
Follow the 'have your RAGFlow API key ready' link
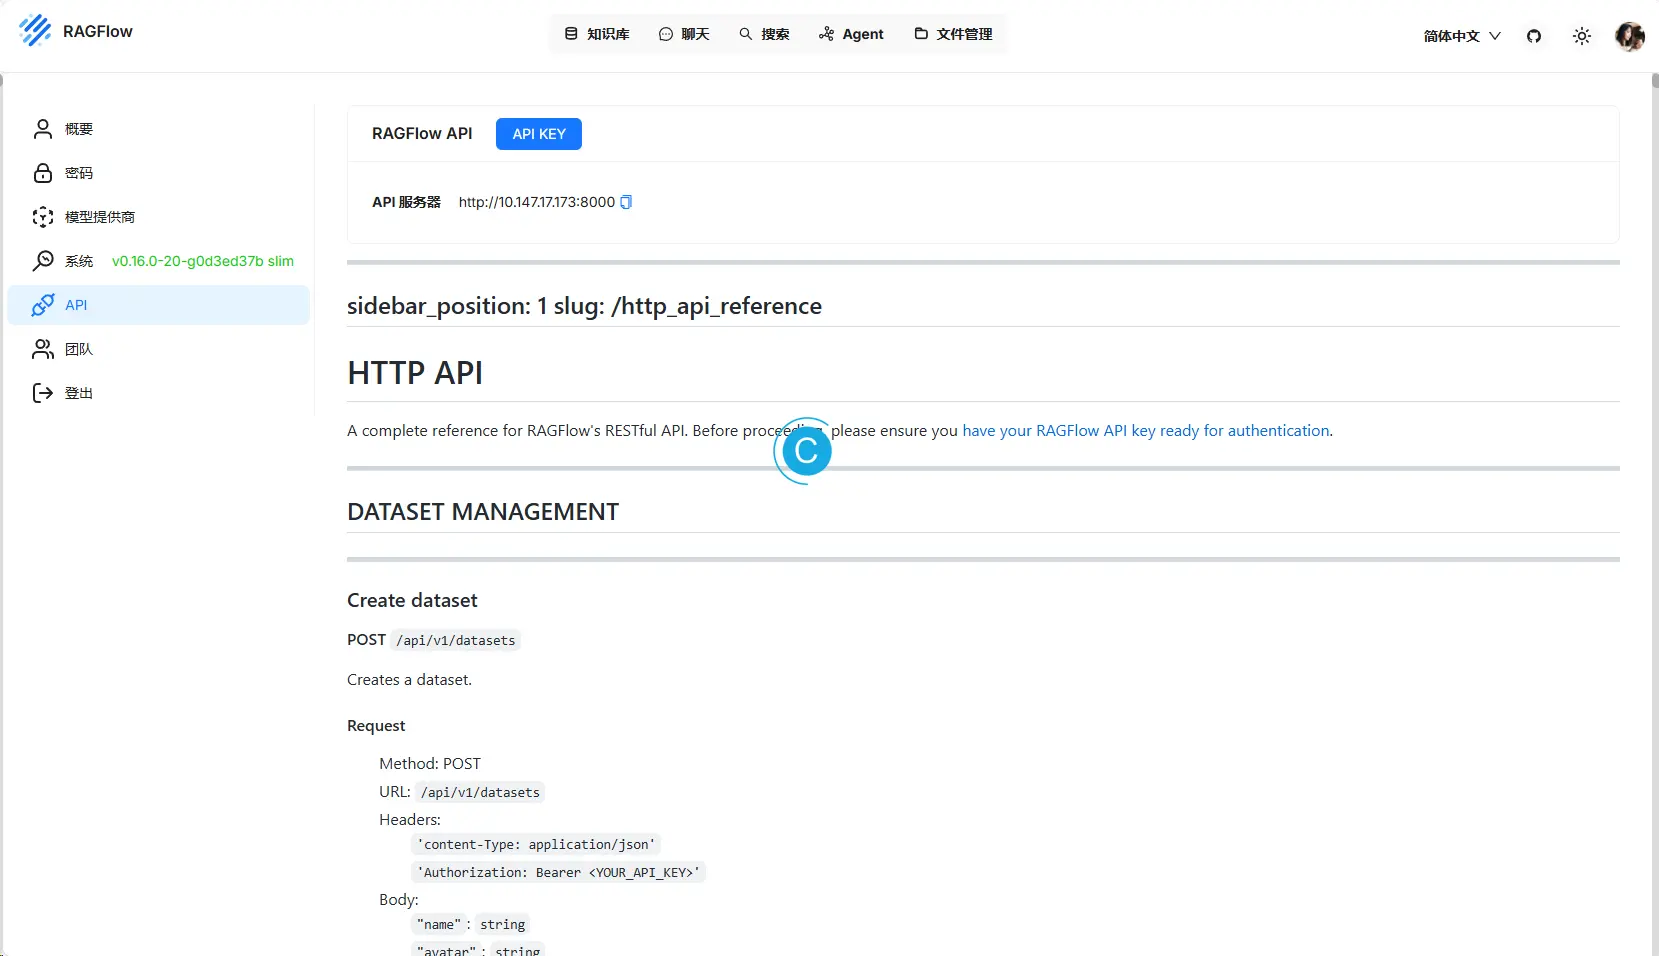tap(1146, 431)
